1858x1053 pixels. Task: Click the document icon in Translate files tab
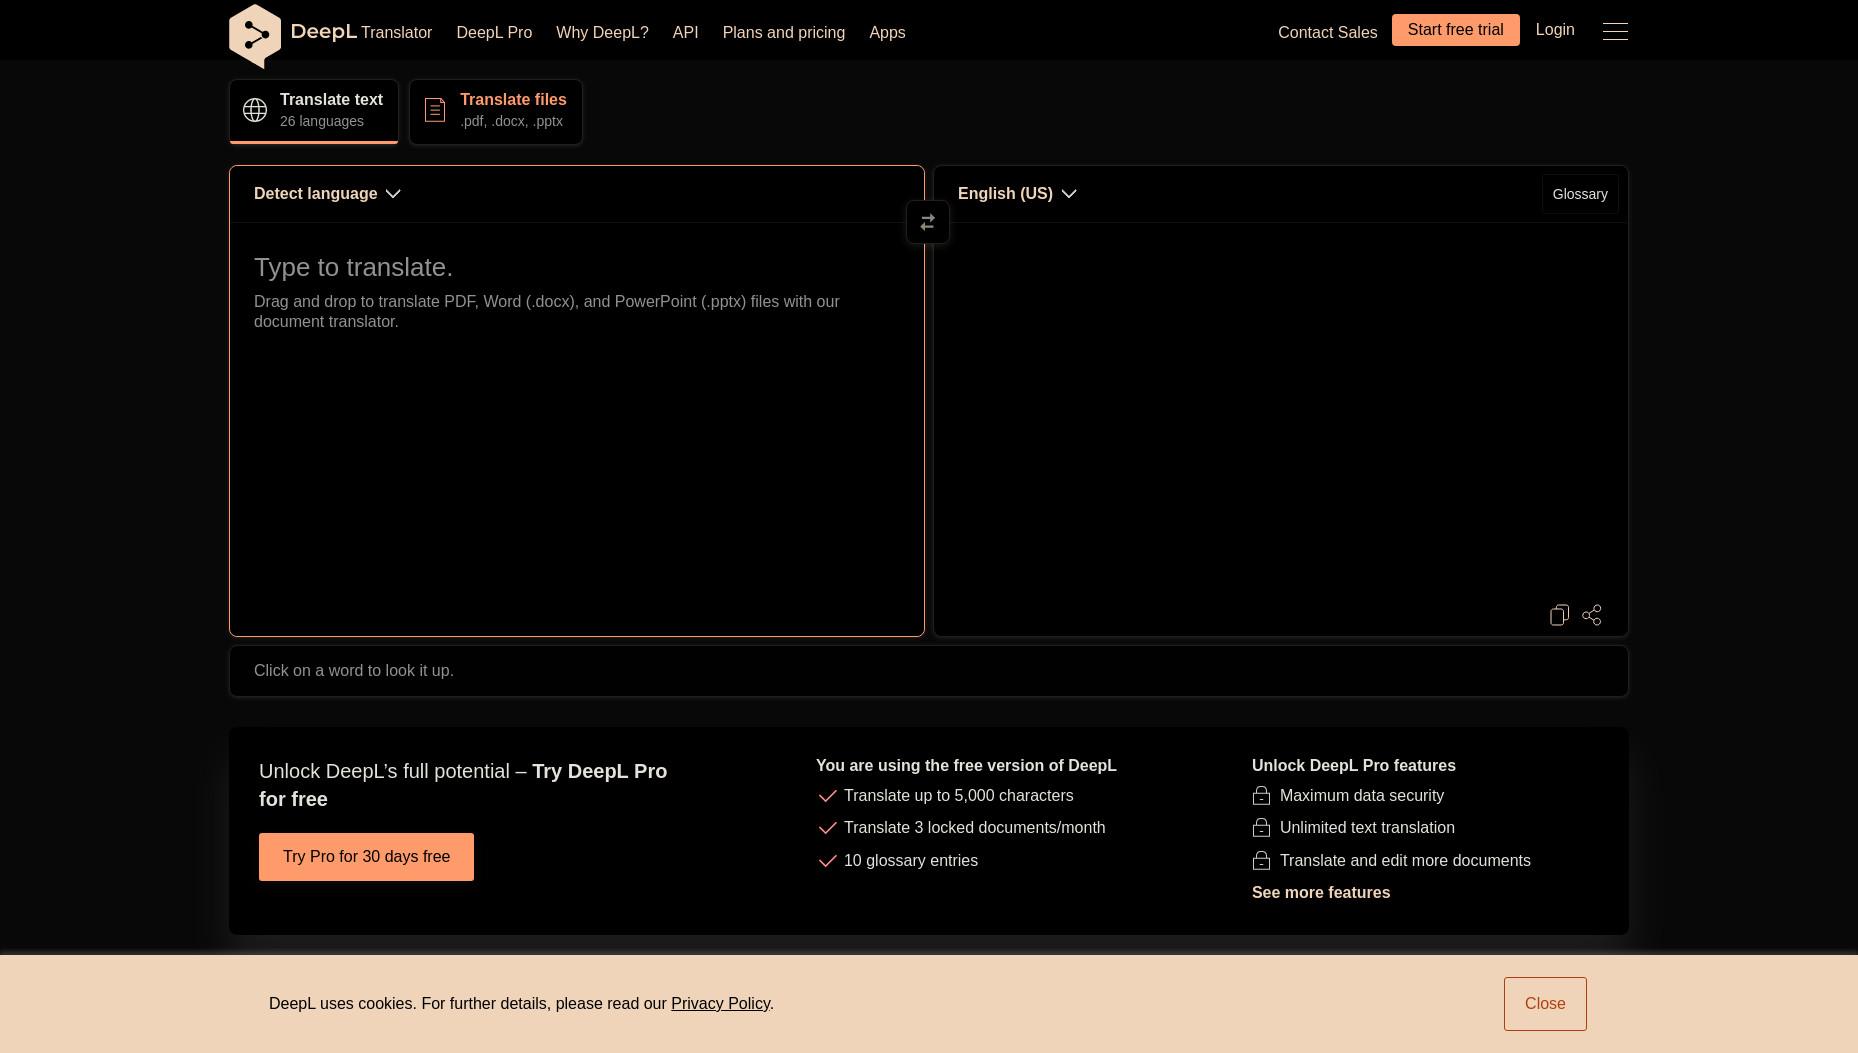tap(435, 110)
